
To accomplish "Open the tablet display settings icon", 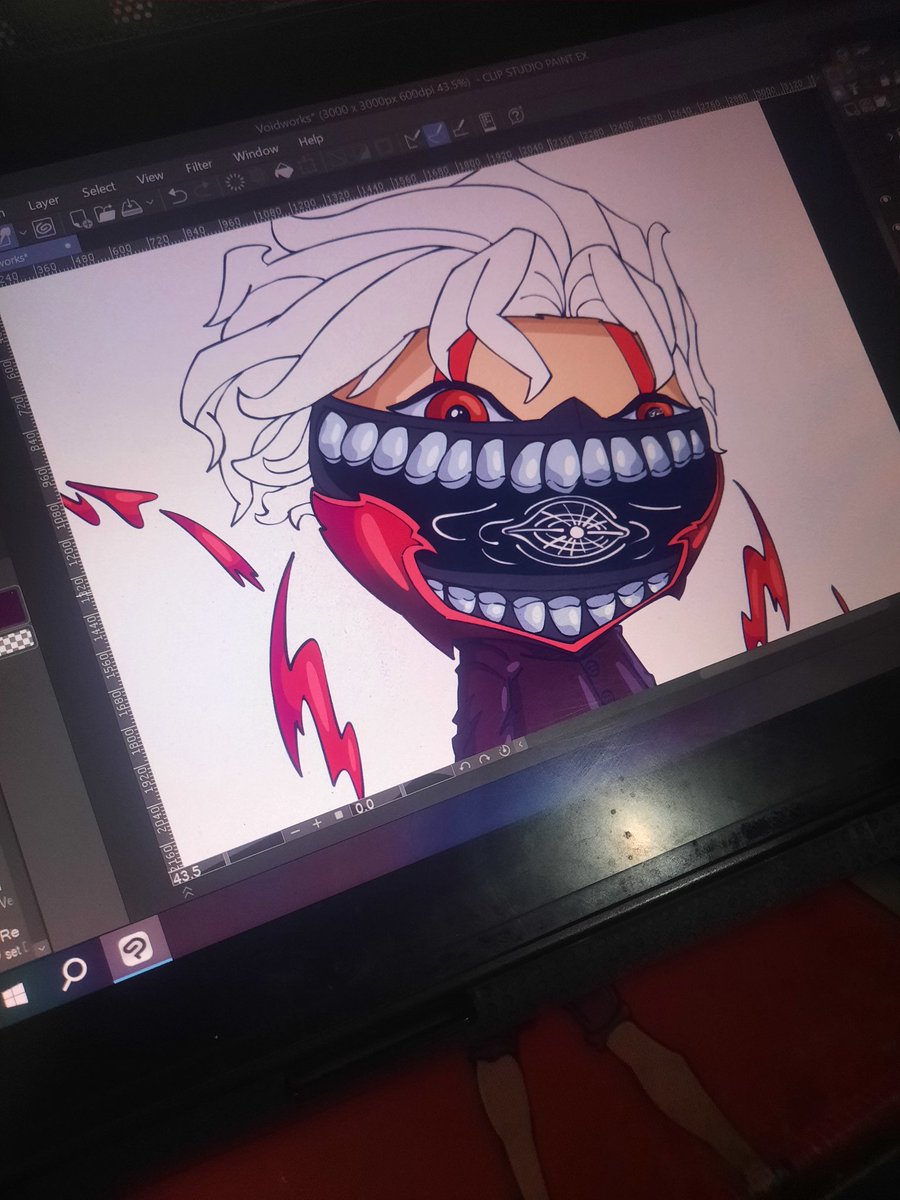I will point(488,121).
